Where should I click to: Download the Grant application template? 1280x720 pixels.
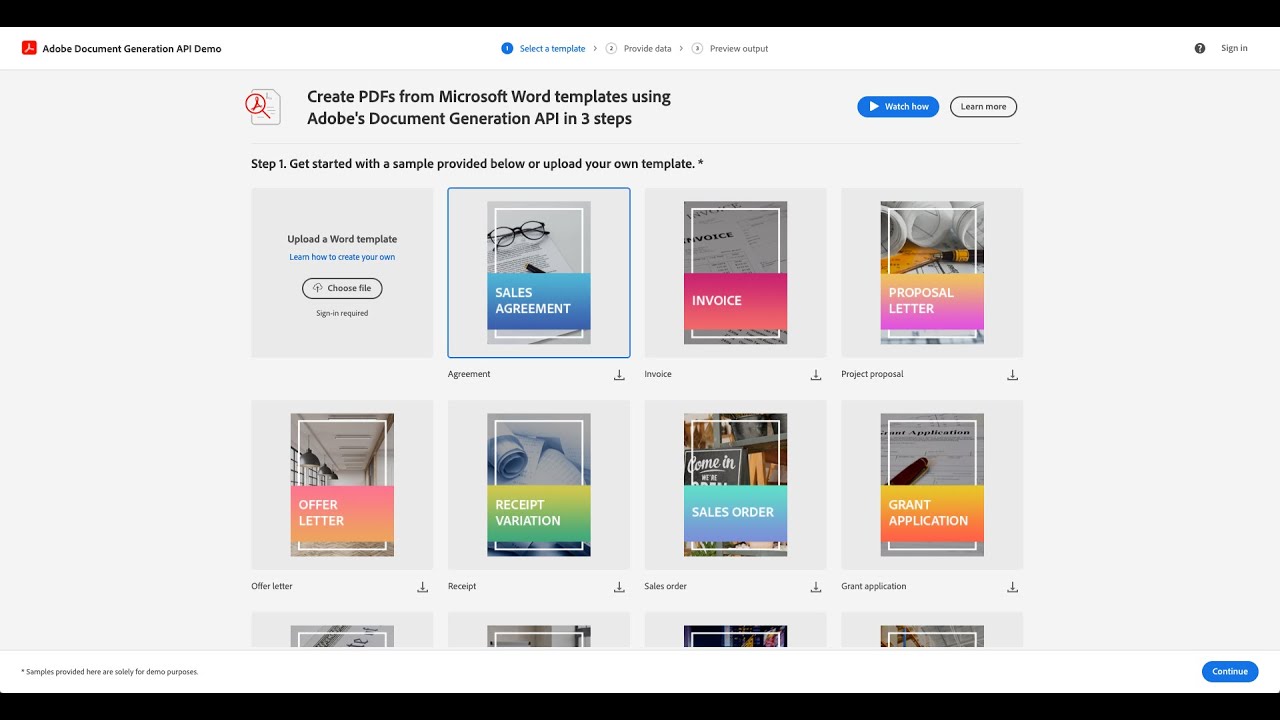pos(1012,587)
